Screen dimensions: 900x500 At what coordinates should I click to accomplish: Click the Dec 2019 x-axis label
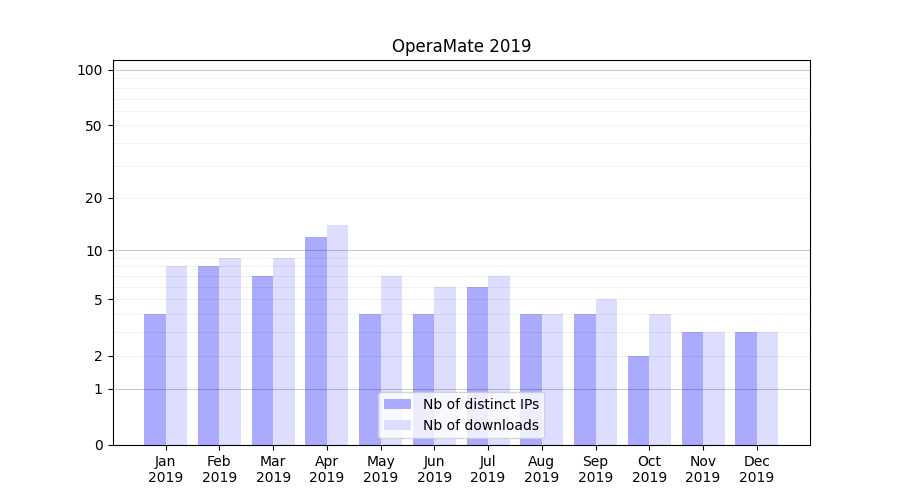click(x=756, y=469)
